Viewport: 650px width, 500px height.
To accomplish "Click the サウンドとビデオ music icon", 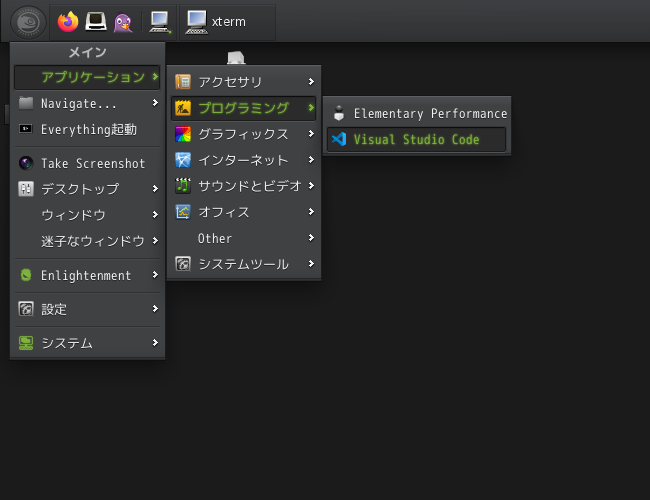I will click(x=183, y=186).
